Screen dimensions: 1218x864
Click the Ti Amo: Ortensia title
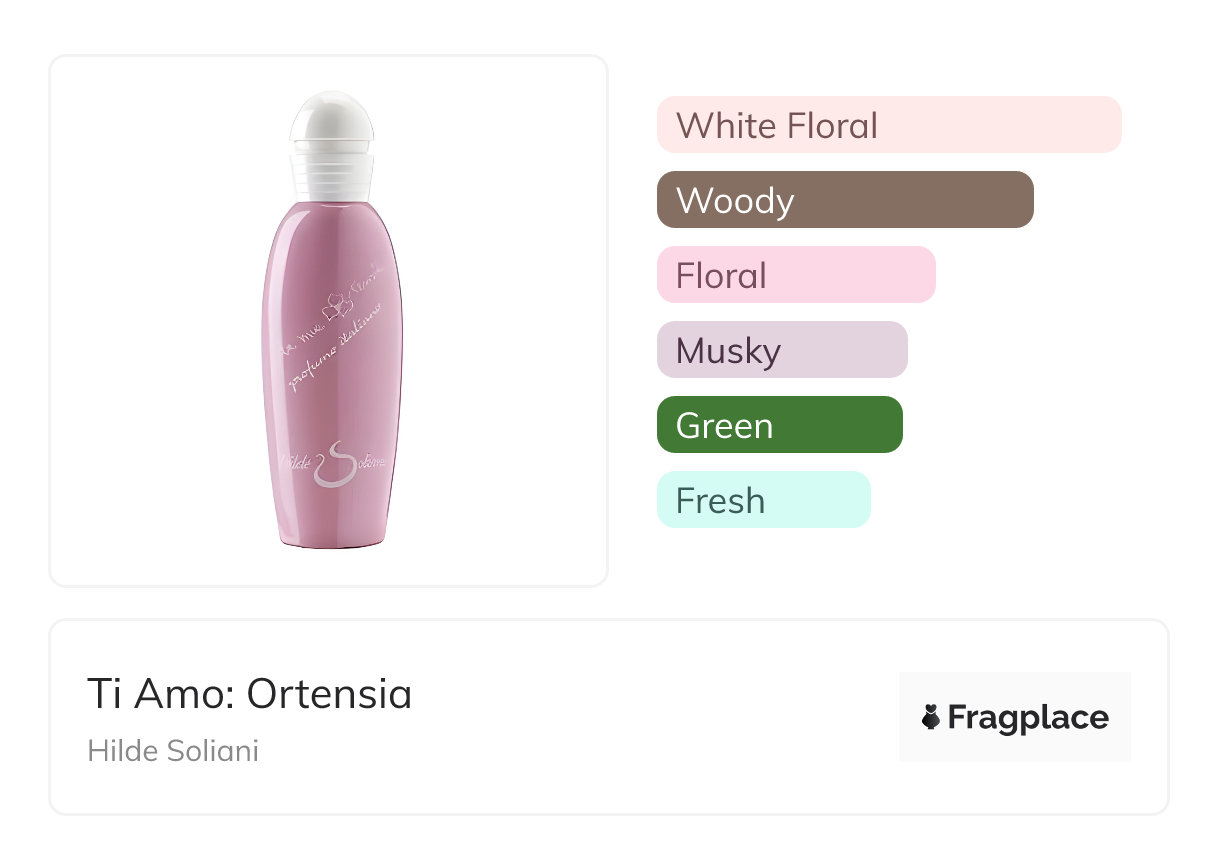tap(250, 694)
